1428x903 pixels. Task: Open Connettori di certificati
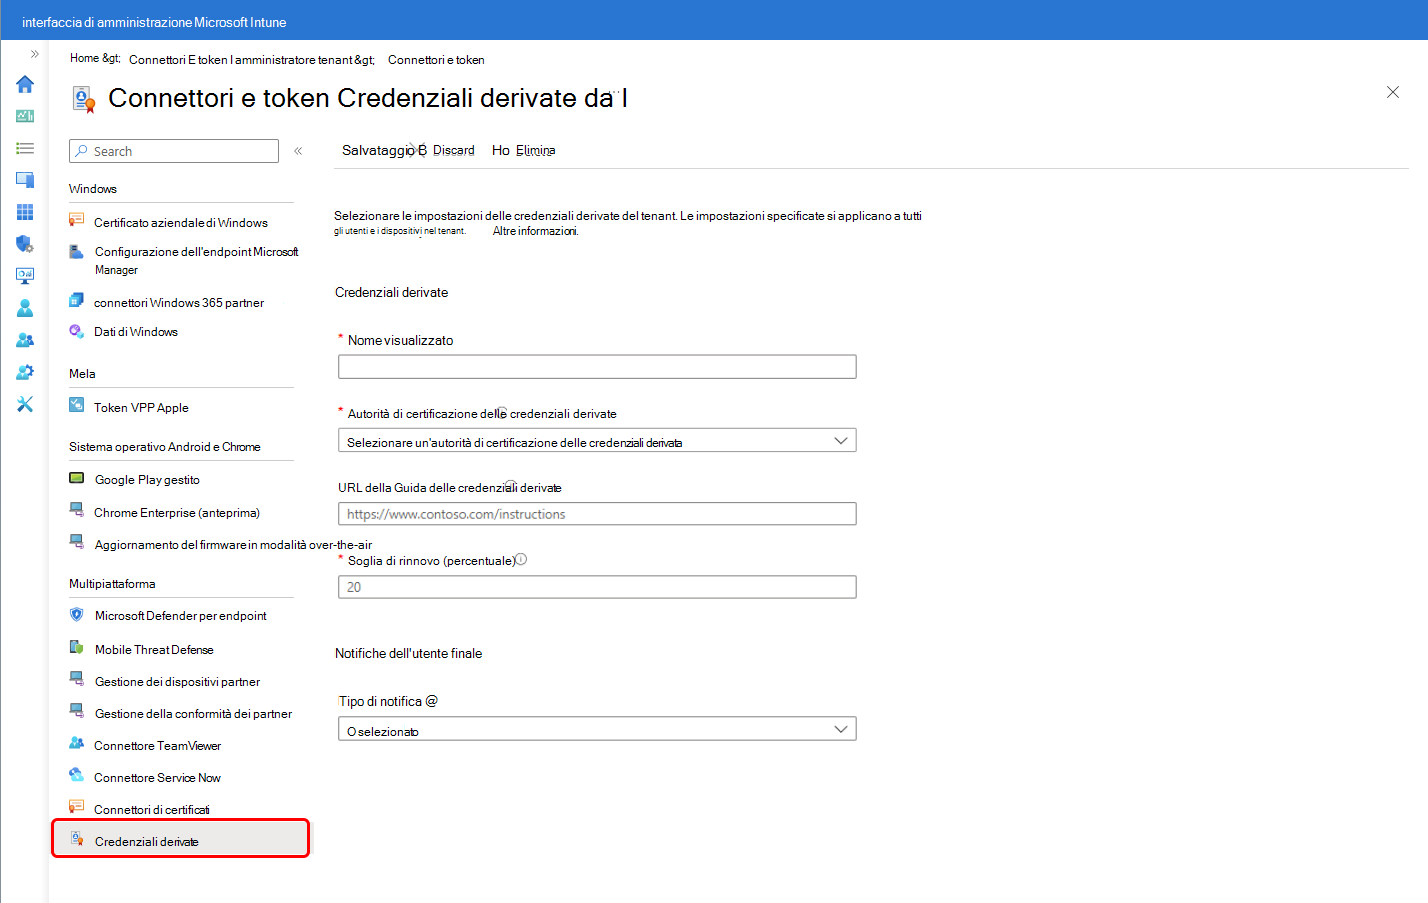(x=152, y=810)
